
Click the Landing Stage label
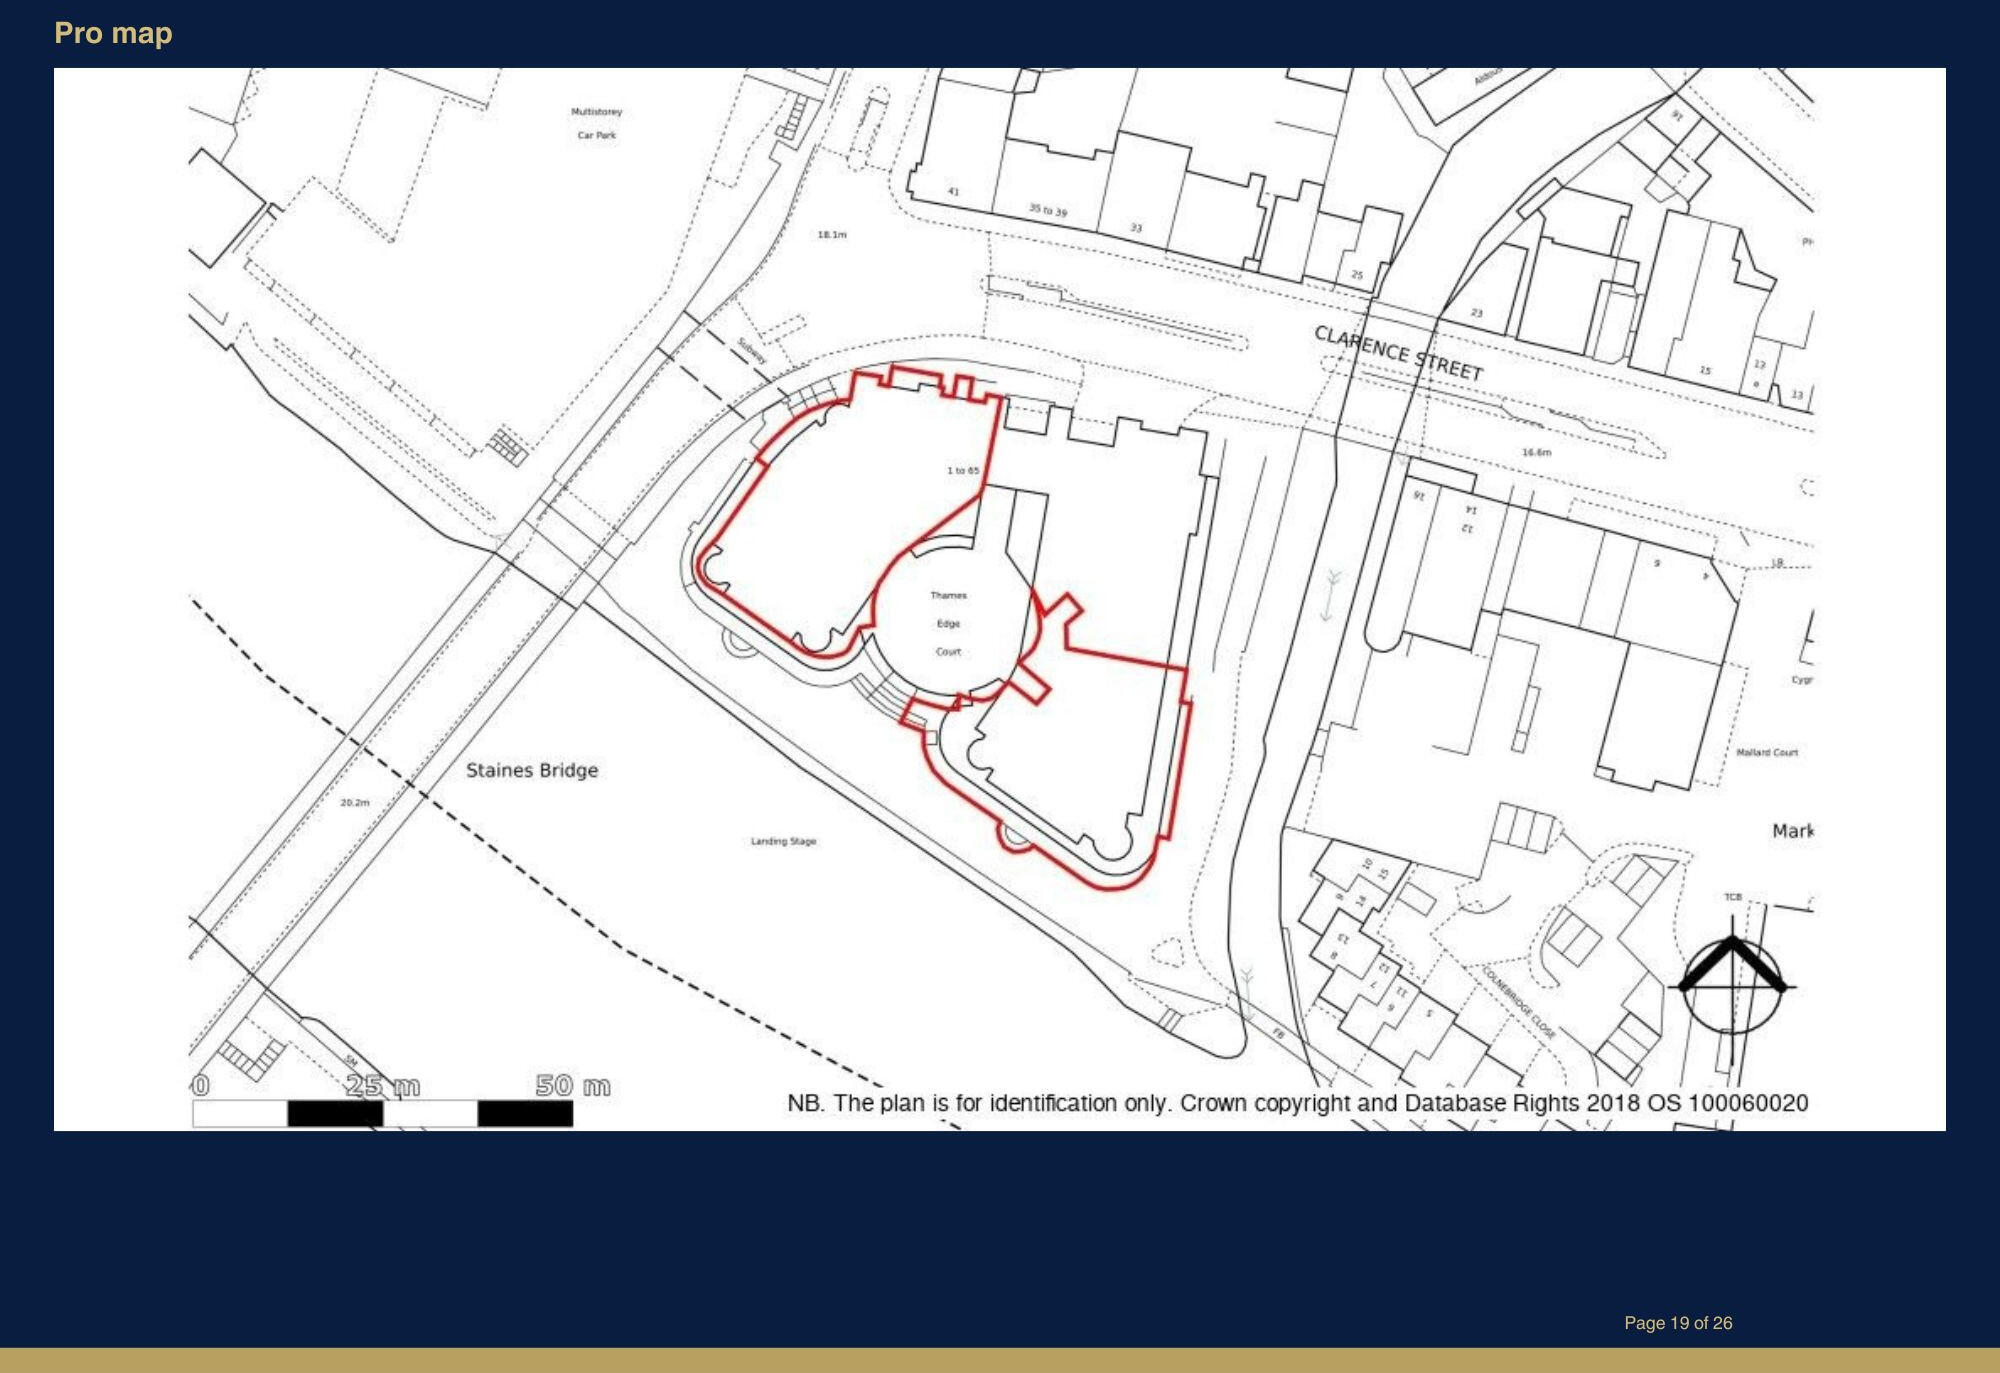point(783,841)
